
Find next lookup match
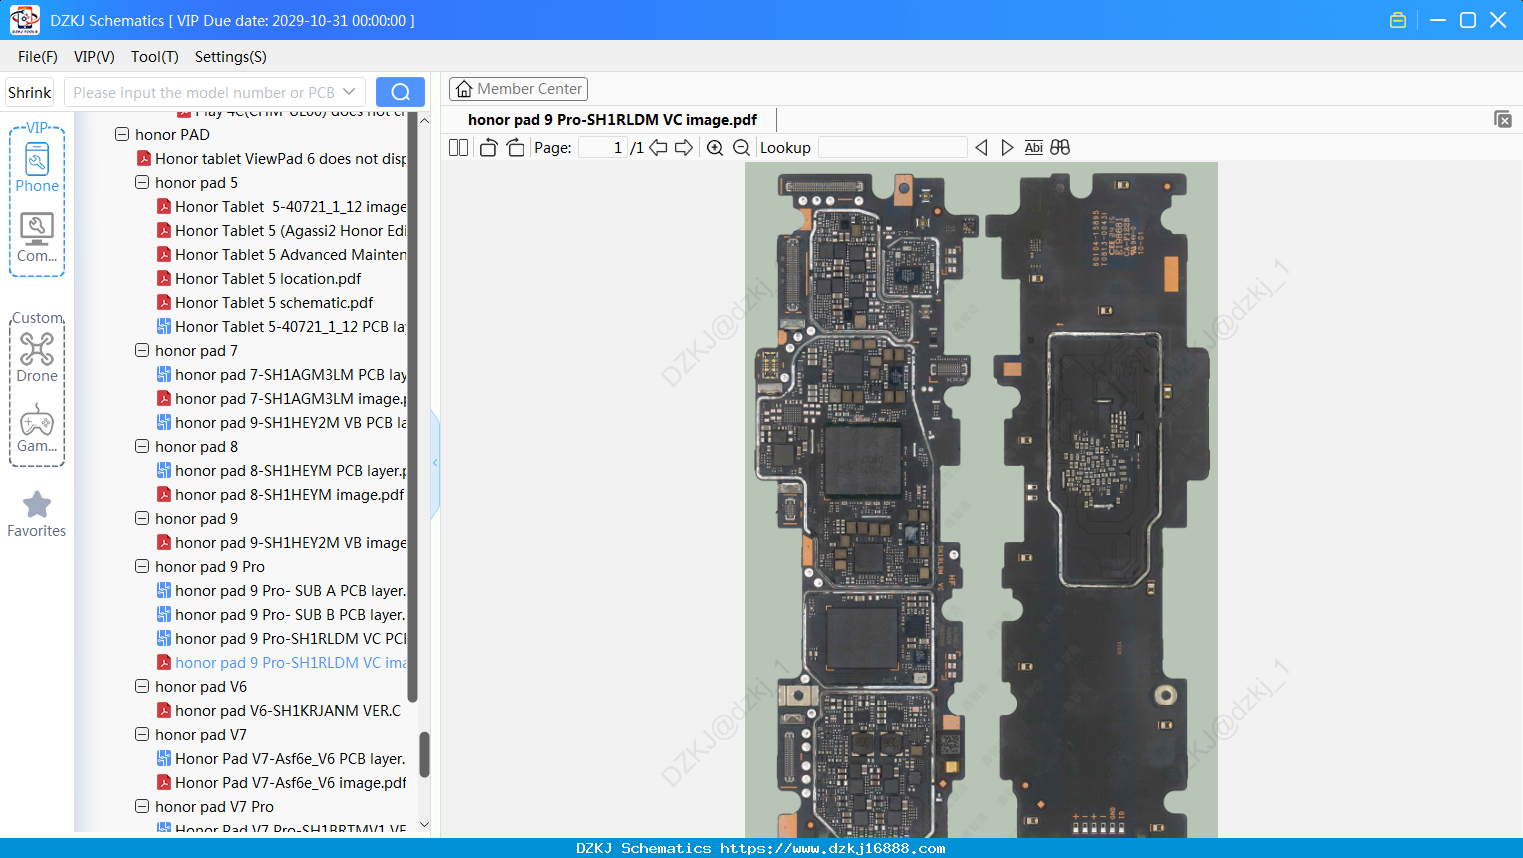(x=1007, y=147)
